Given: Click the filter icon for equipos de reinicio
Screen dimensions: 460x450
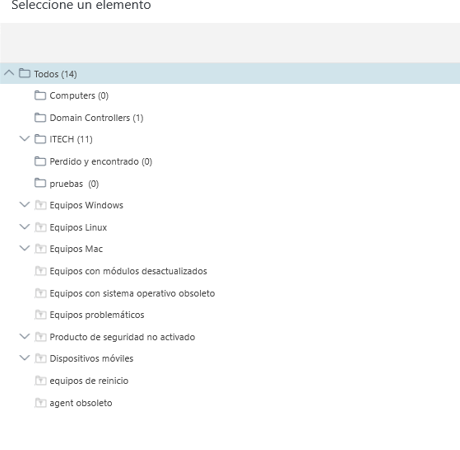Looking at the screenshot, I should [40, 380].
